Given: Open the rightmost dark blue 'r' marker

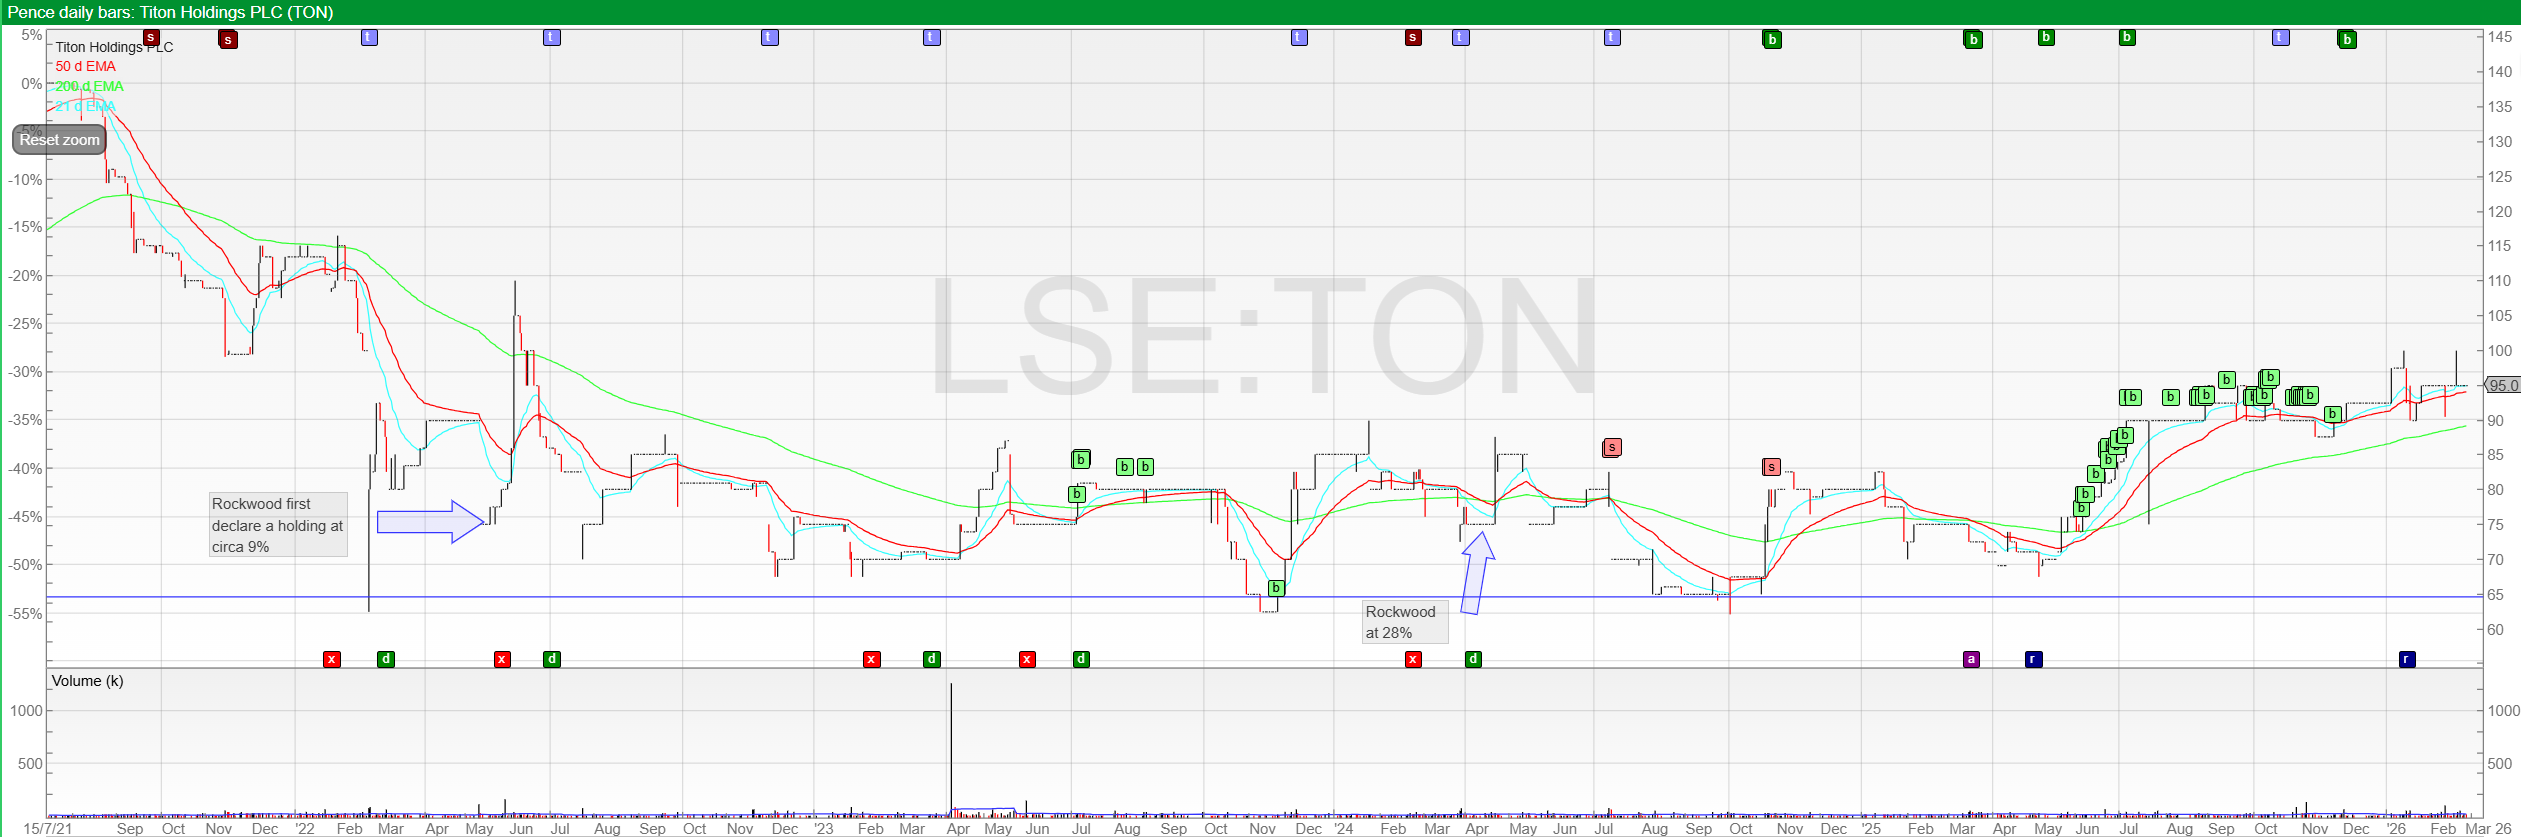Looking at the screenshot, I should pyautogui.click(x=2406, y=659).
